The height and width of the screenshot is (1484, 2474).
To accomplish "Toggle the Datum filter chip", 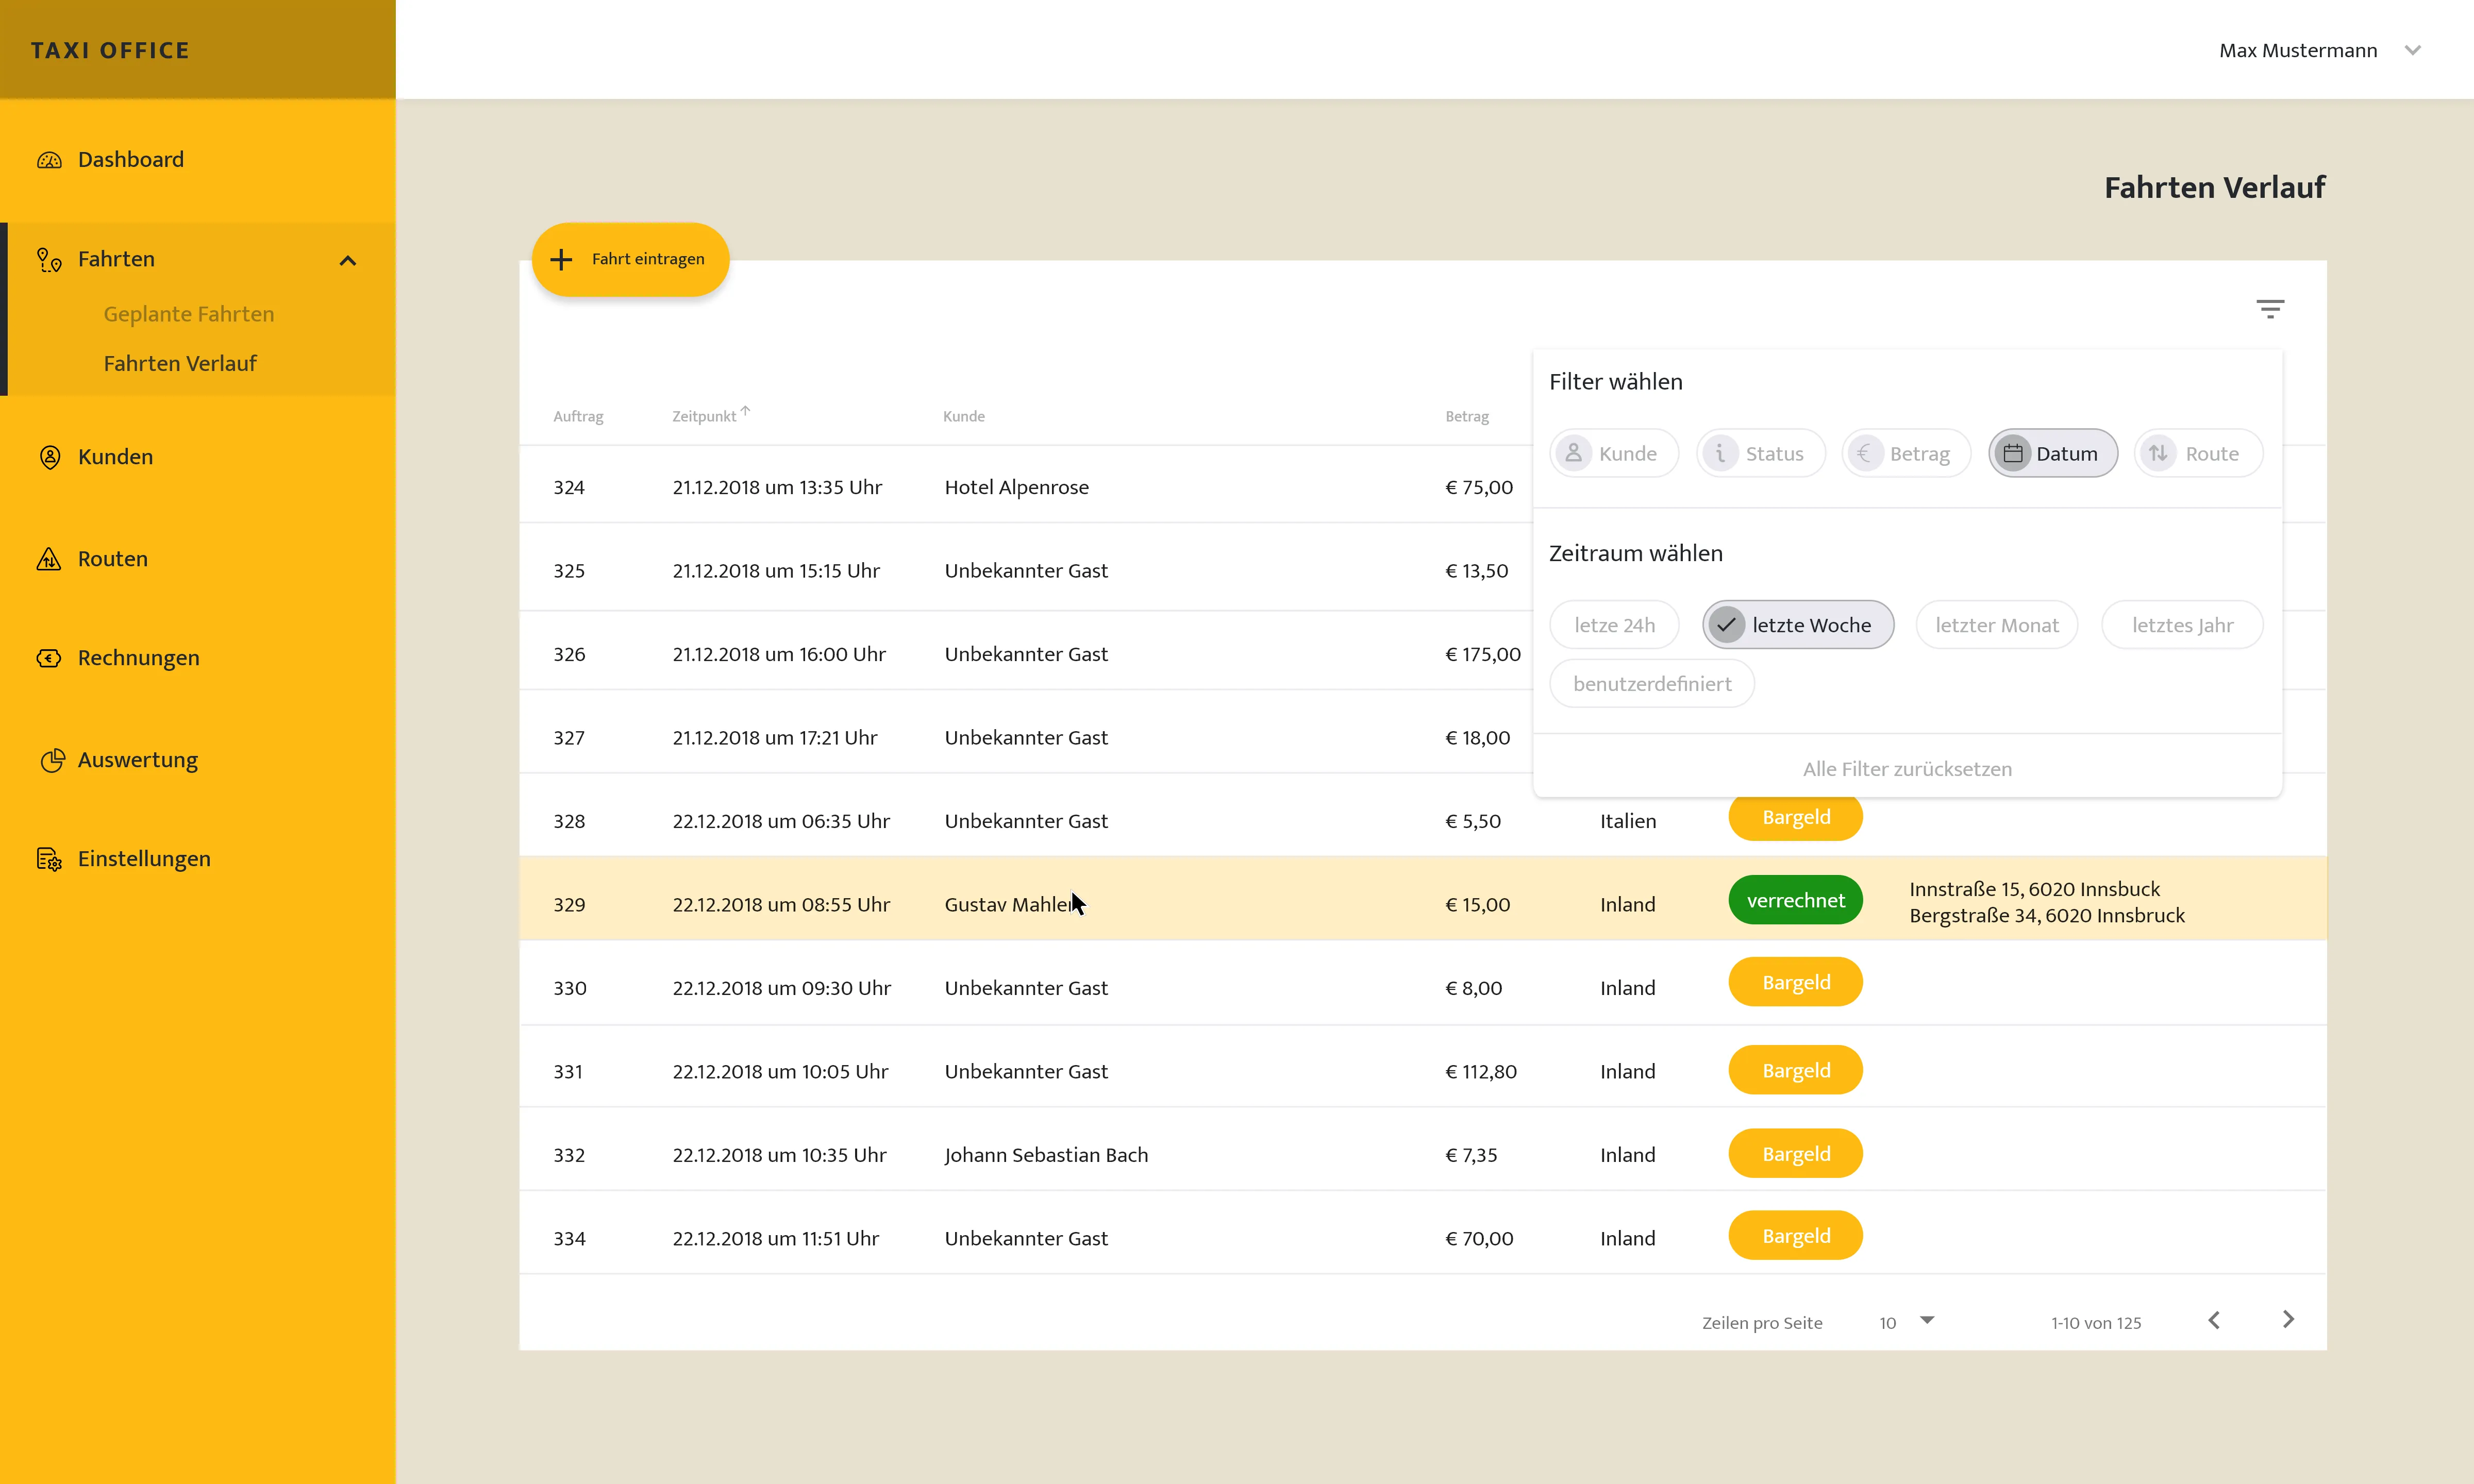I will (x=2052, y=454).
